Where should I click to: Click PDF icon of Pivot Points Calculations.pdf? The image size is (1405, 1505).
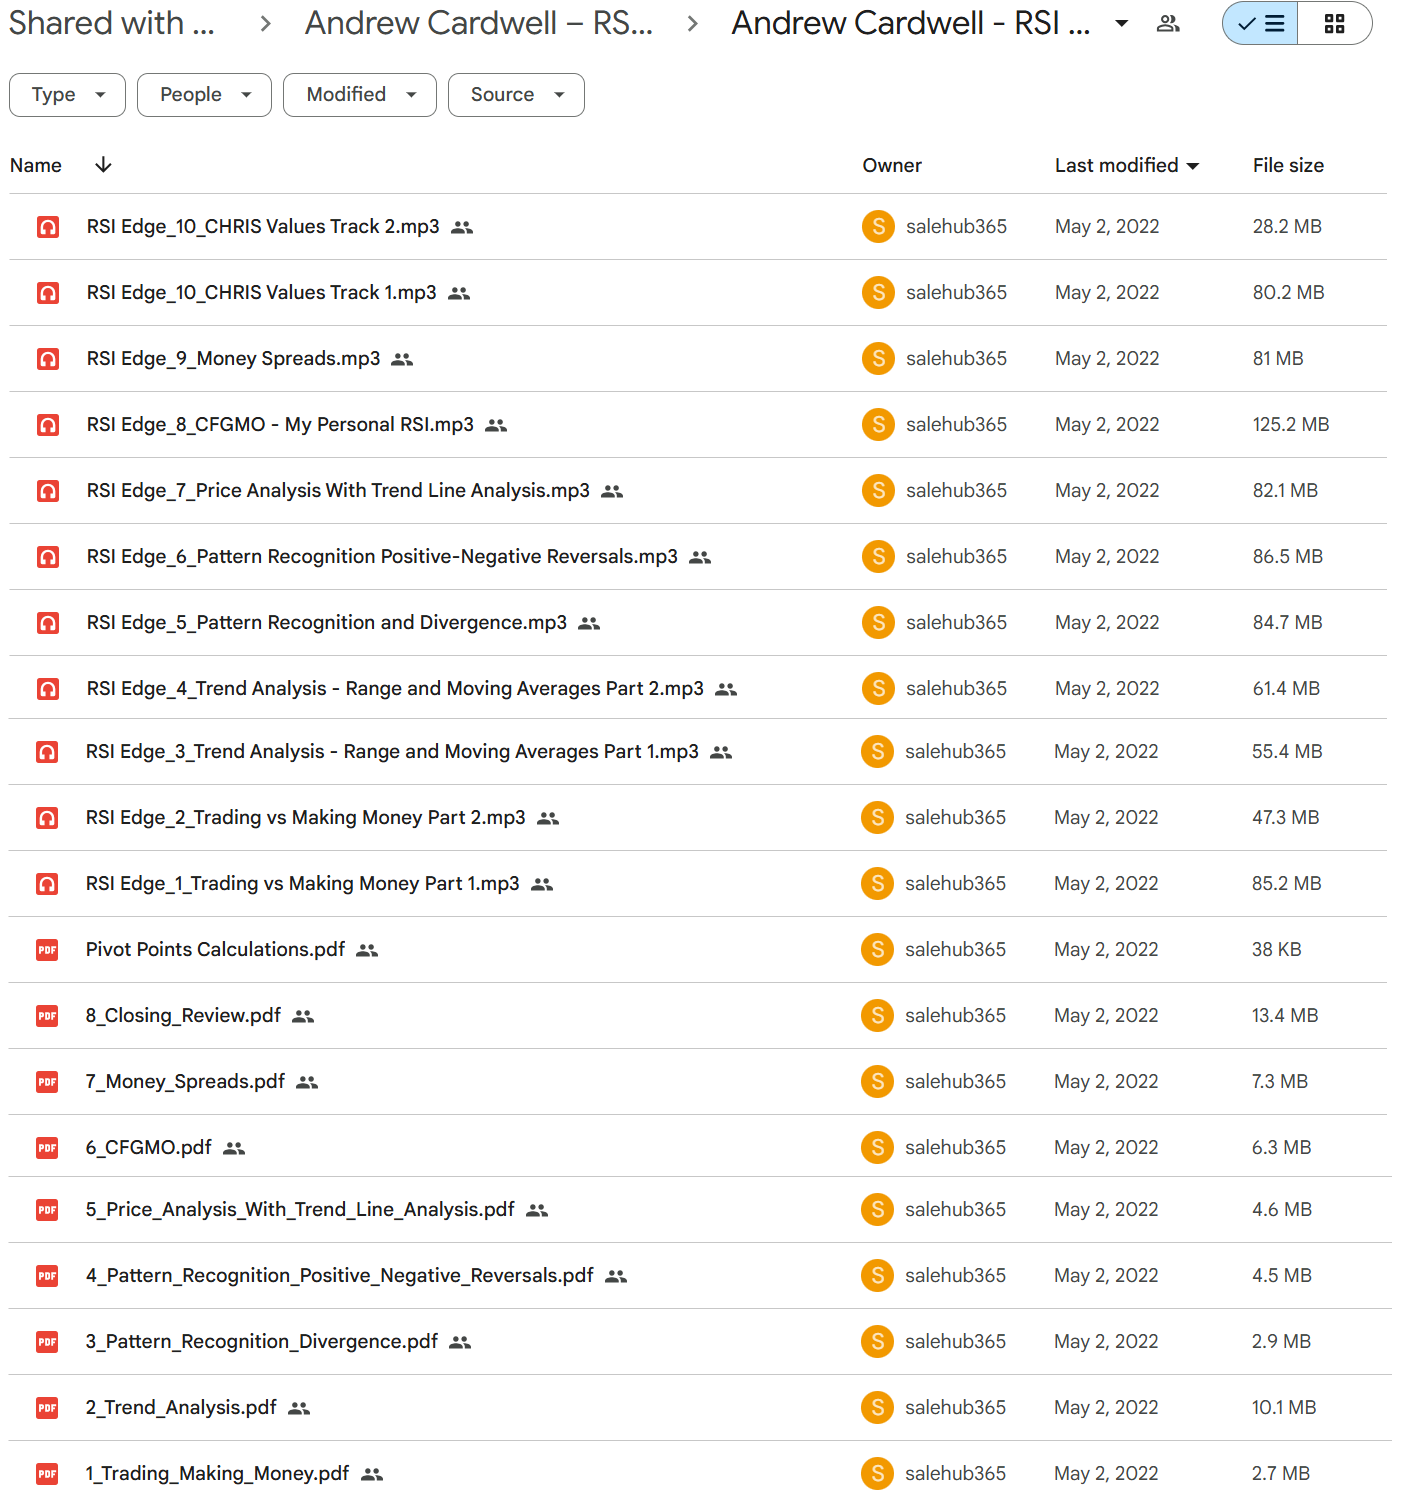pos(47,950)
